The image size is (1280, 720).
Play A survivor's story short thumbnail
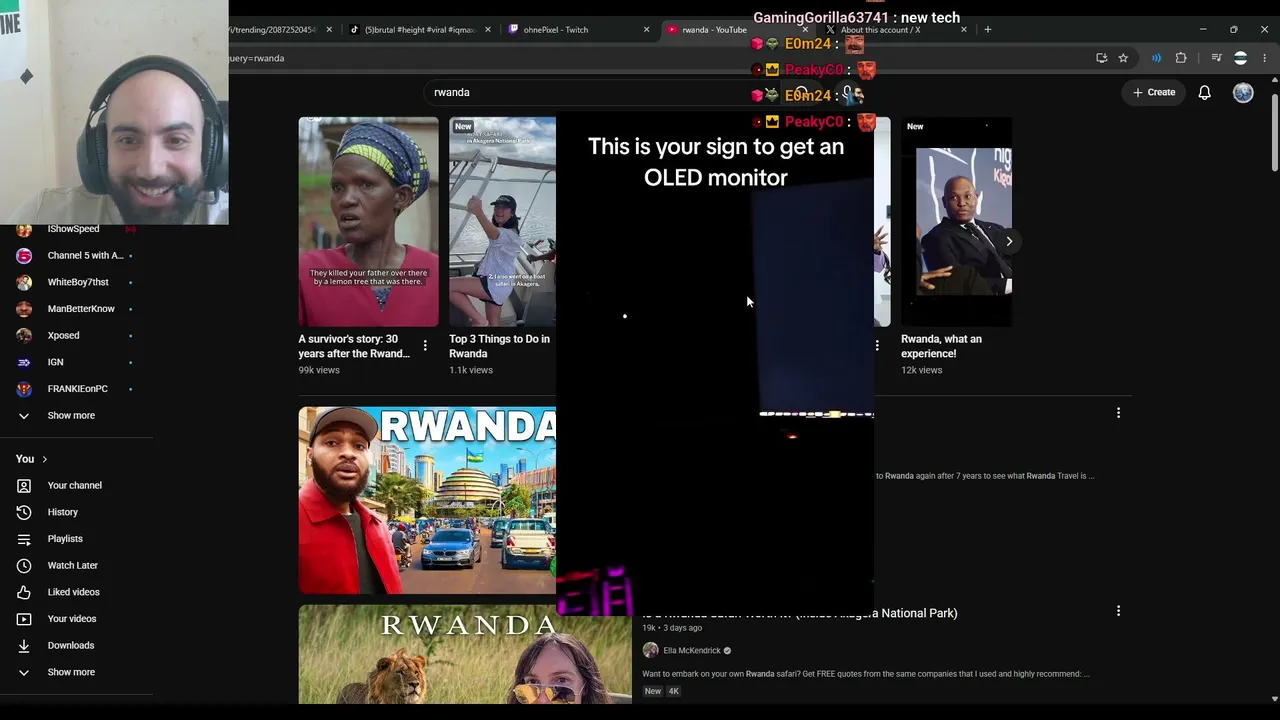click(x=368, y=222)
